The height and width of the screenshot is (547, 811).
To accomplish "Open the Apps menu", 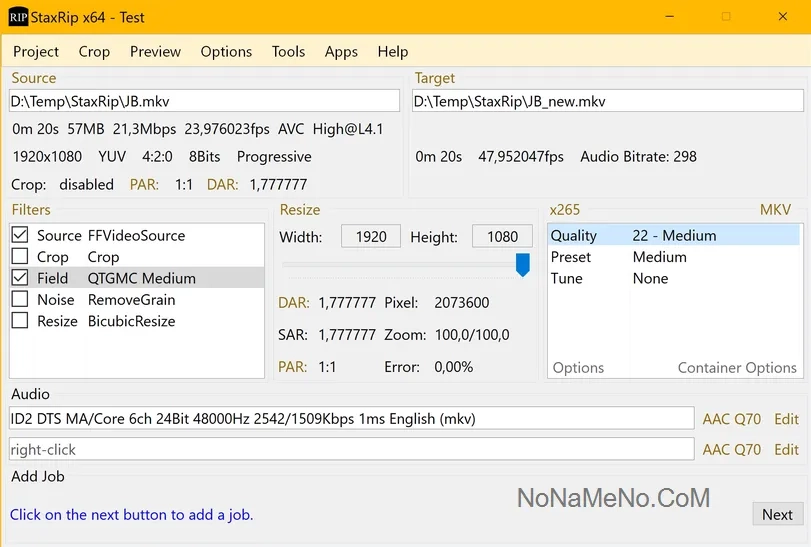I will 341,52.
